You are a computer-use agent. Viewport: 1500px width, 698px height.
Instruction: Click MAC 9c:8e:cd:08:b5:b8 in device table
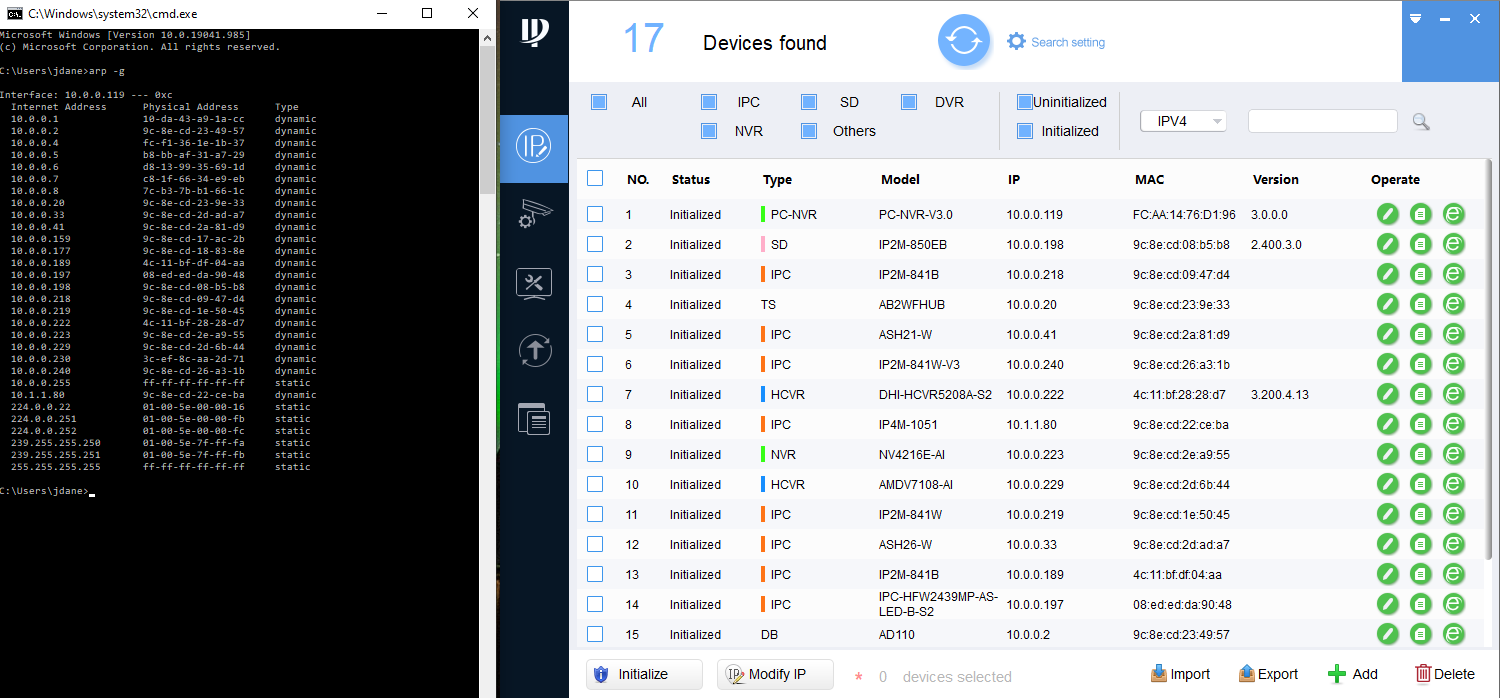pos(1182,244)
